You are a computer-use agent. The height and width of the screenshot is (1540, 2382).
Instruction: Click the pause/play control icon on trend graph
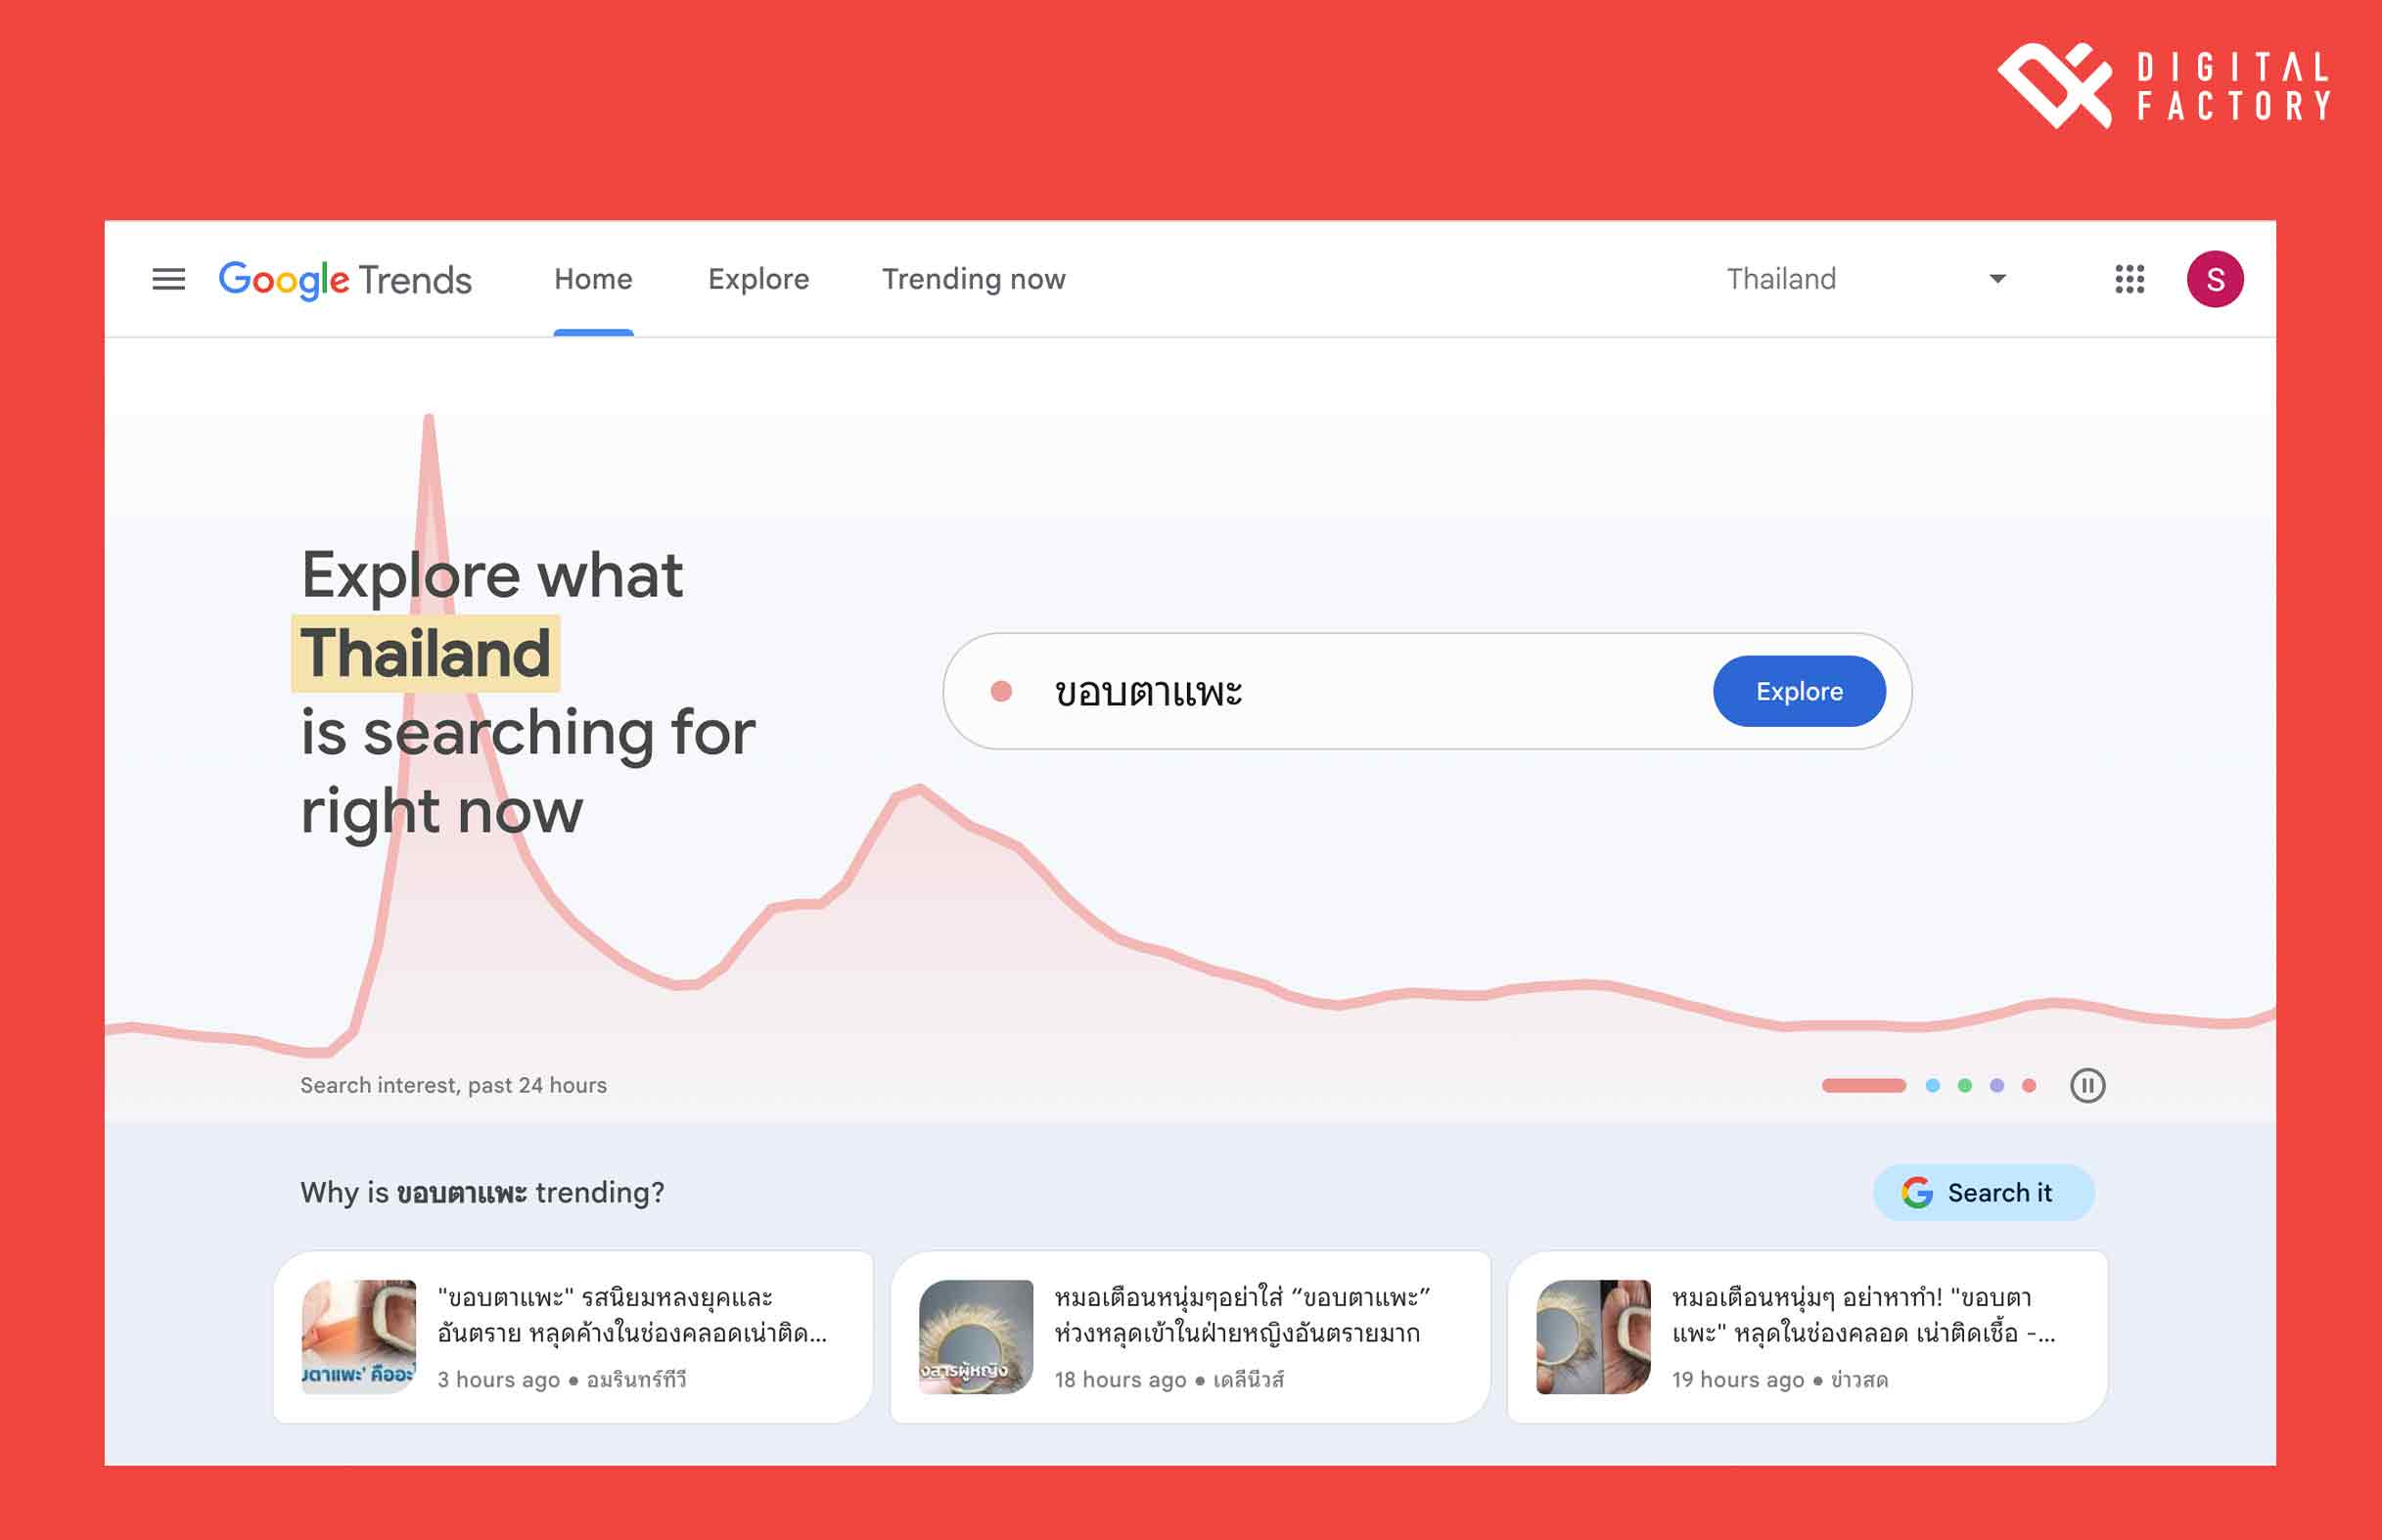(x=2086, y=1085)
